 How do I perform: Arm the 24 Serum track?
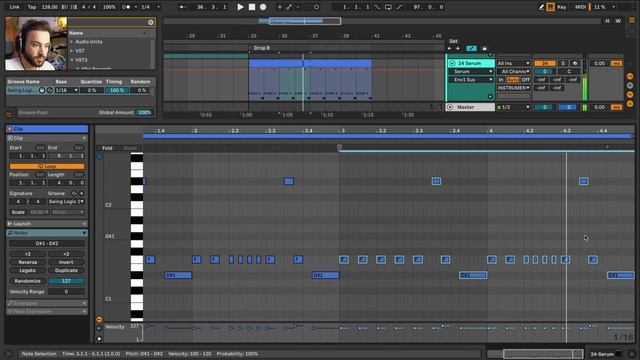click(x=575, y=63)
